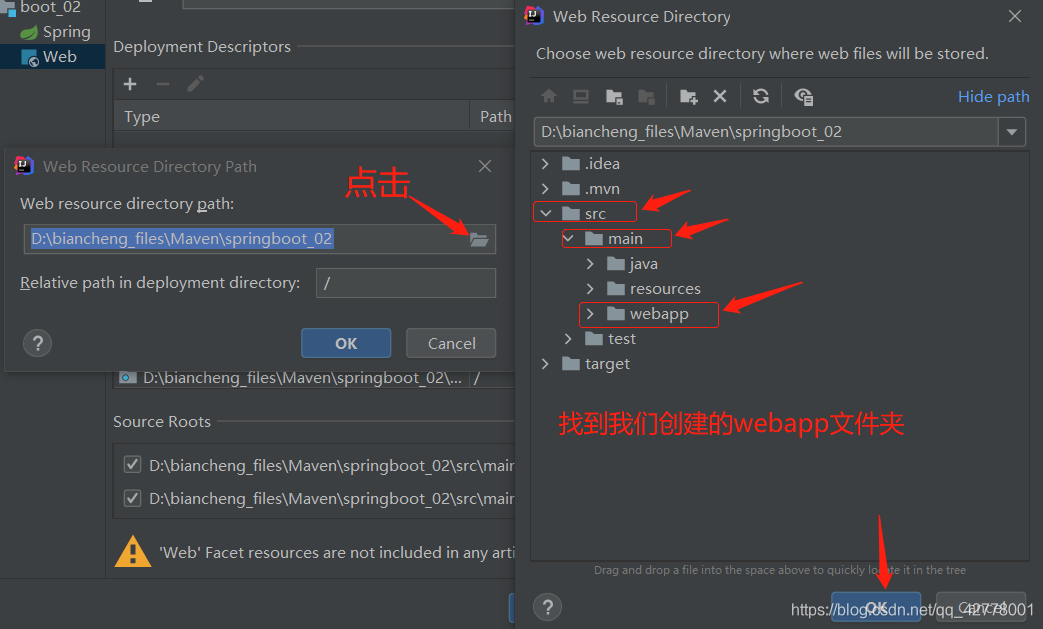Viewport: 1043px width, 629px height.
Task: Delete selected item X icon in toolbar
Action: [720, 96]
